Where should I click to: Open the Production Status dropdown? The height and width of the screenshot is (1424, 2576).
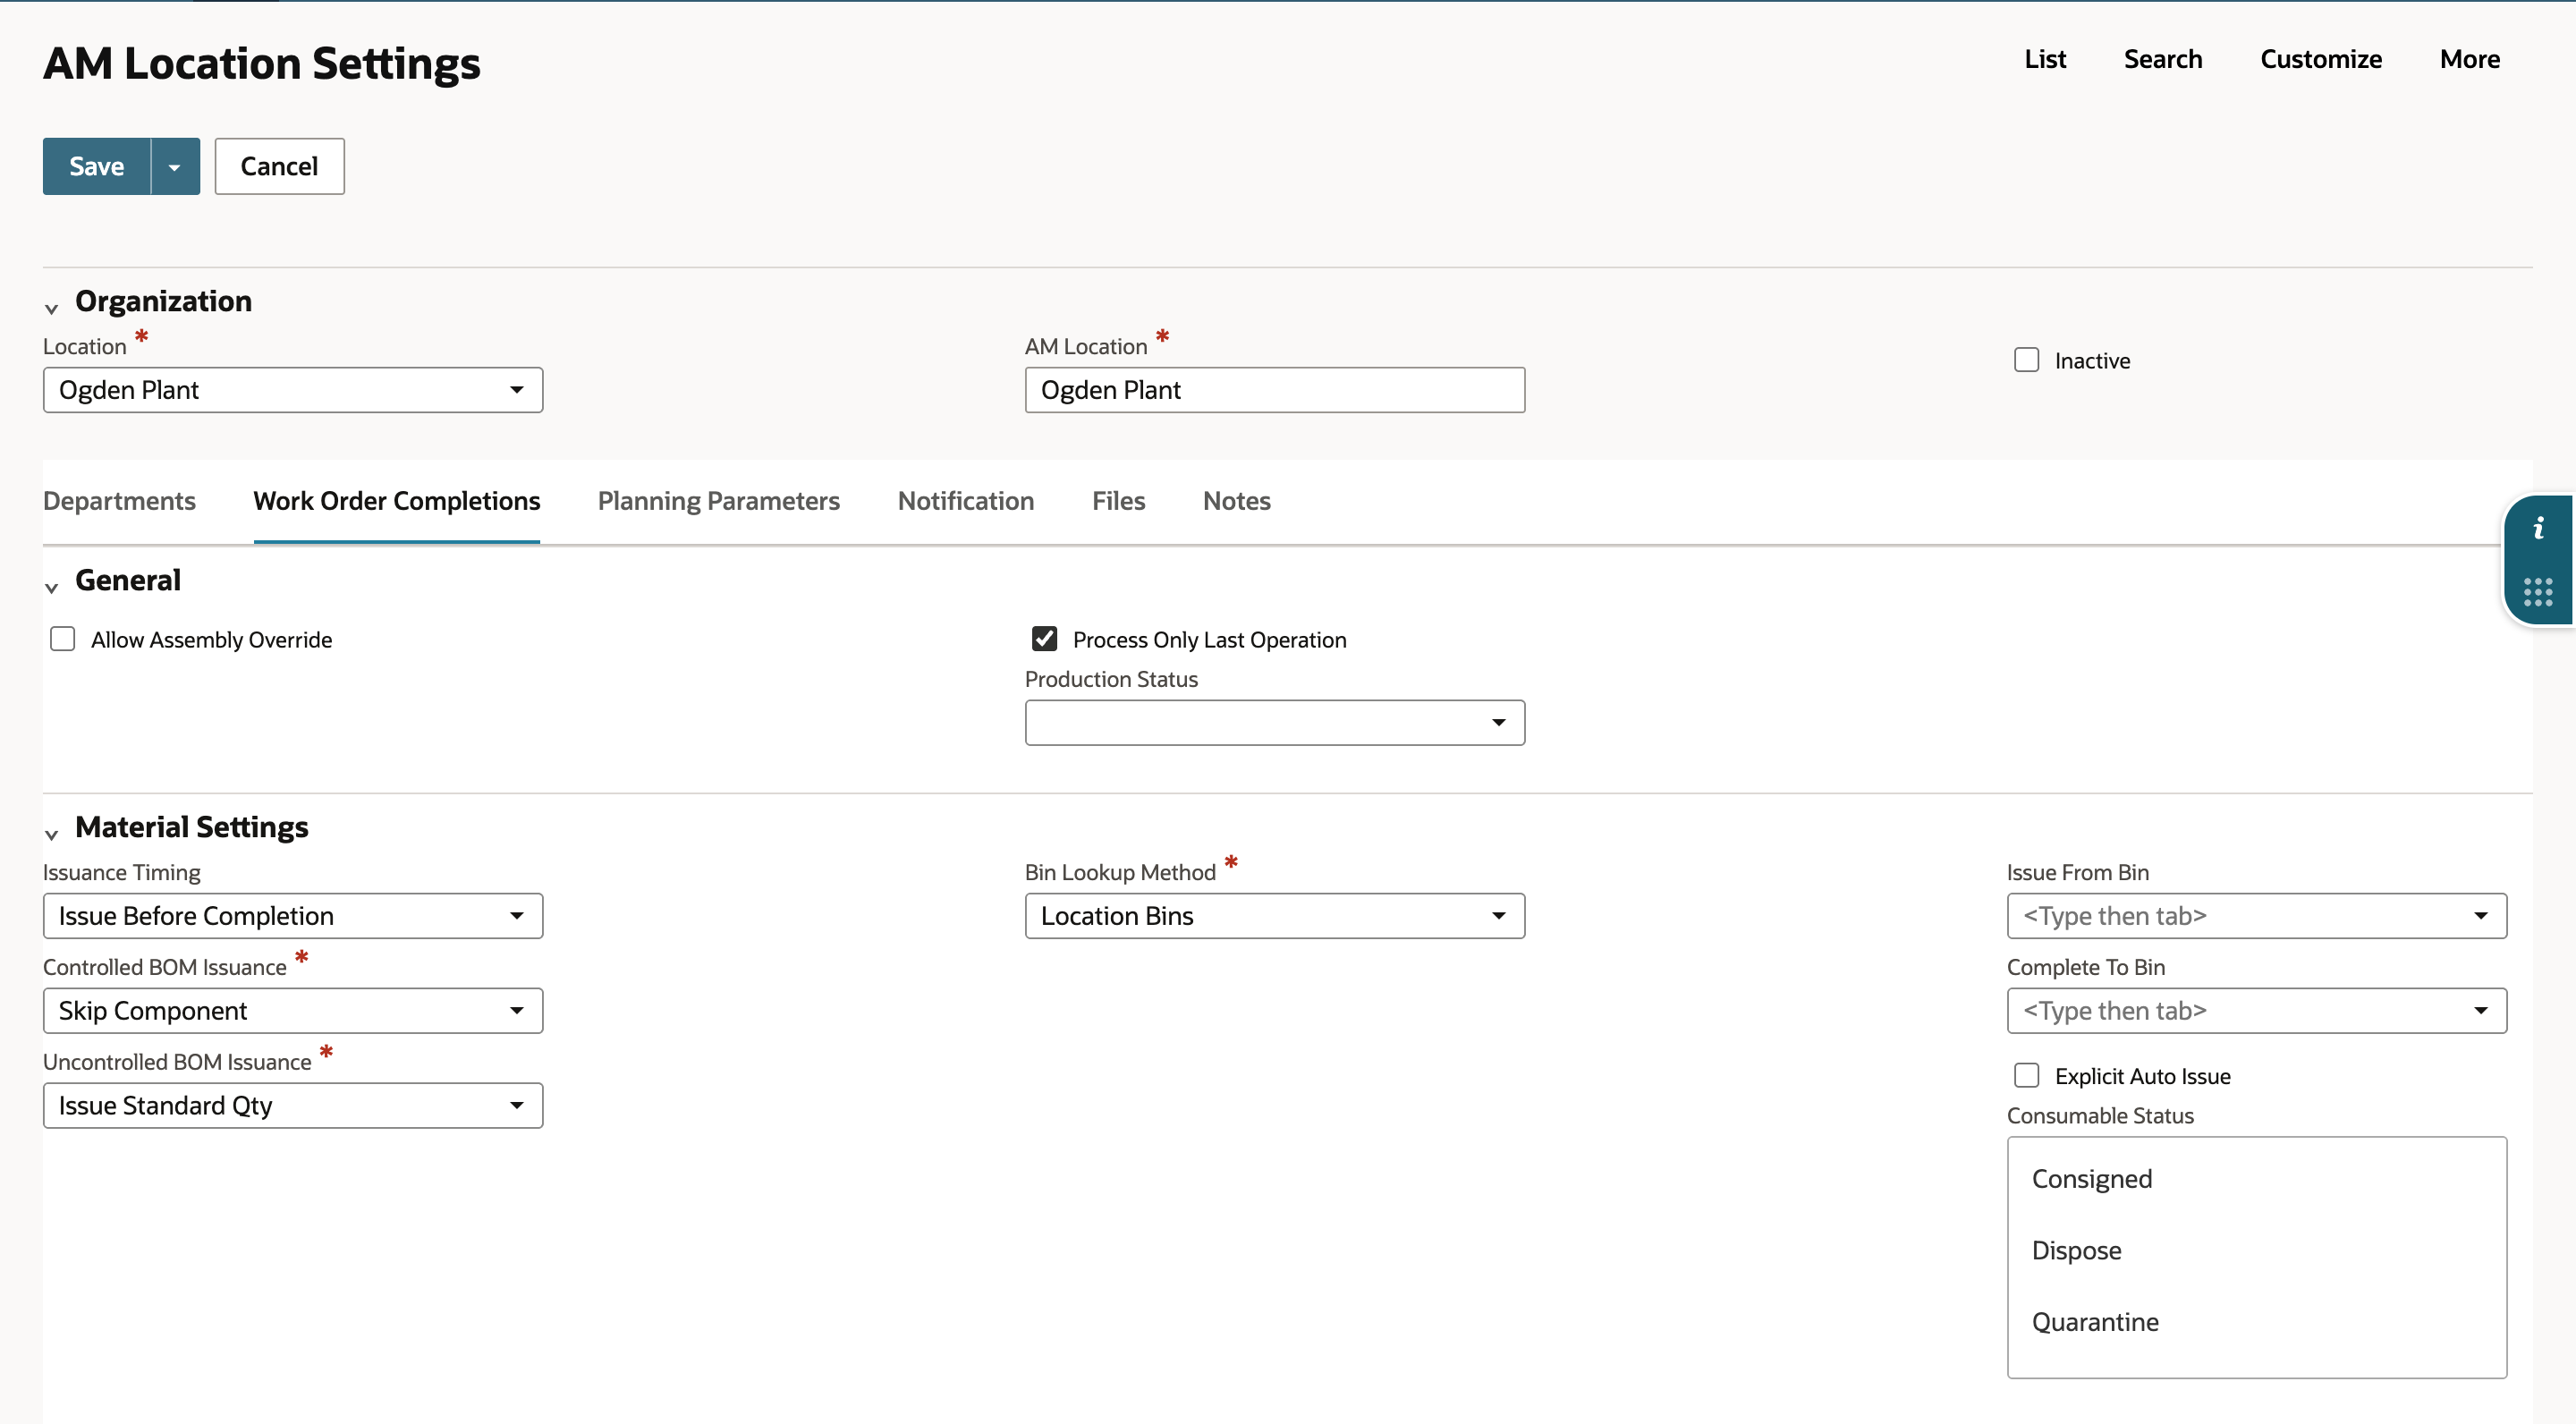[1275, 723]
